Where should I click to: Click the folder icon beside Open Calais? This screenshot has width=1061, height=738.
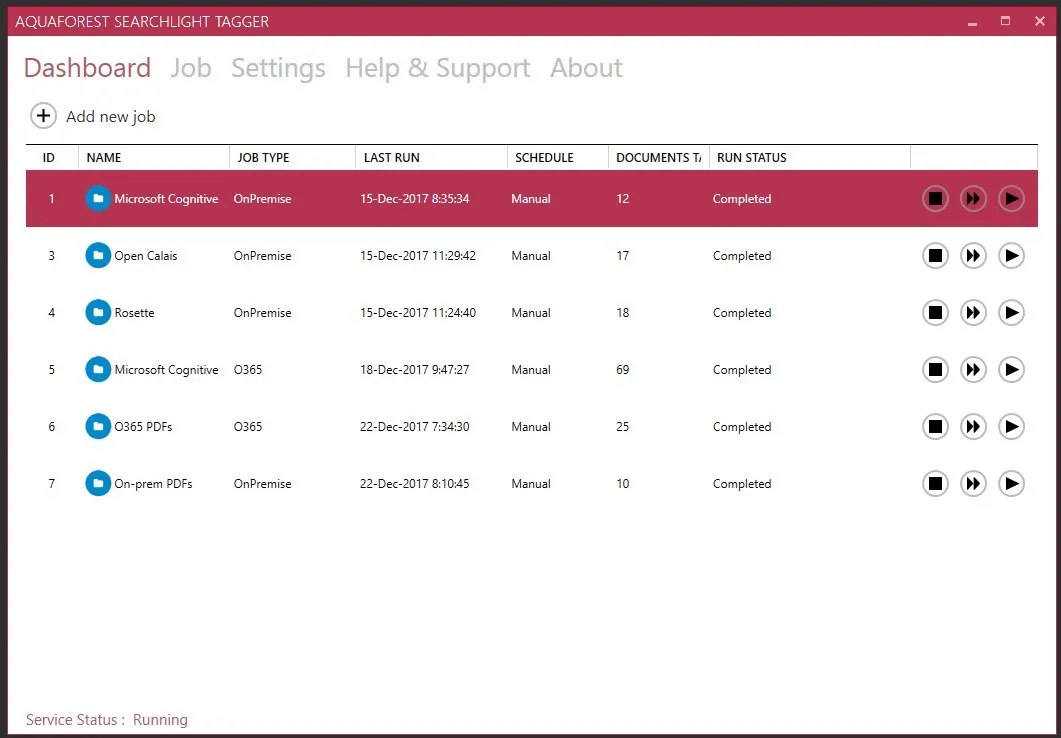(98, 256)
